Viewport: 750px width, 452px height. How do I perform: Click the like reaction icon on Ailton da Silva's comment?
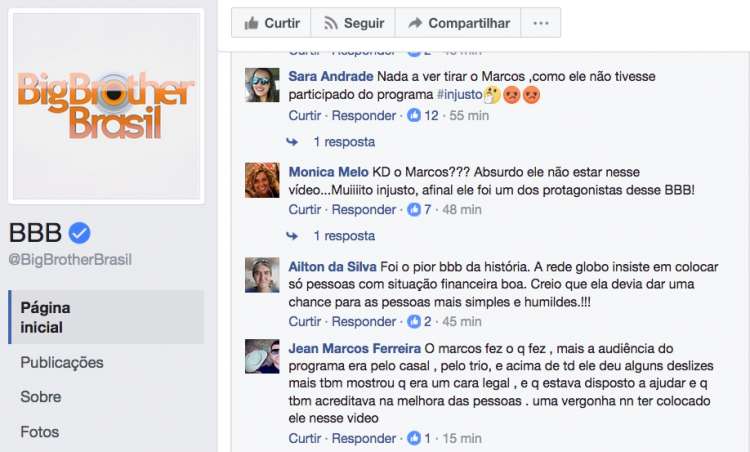(414, 321)
